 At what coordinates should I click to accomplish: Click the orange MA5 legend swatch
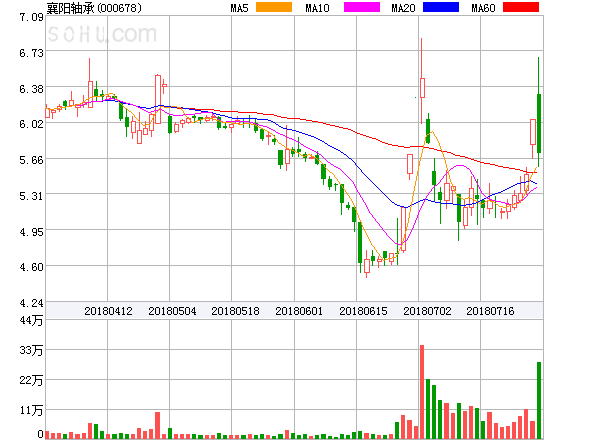tap(274, 7)
